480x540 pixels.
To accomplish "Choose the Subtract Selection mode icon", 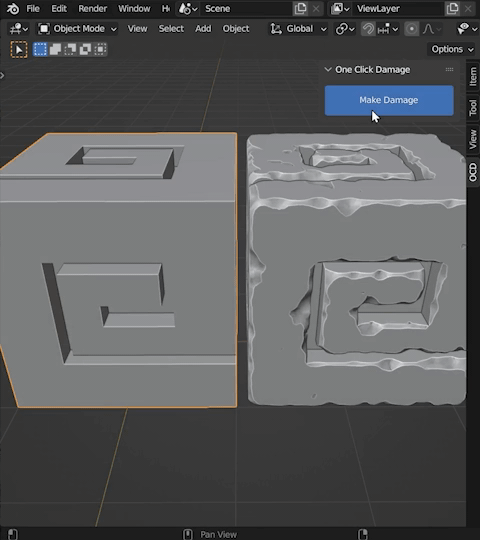I will click(x=70, y=49).
